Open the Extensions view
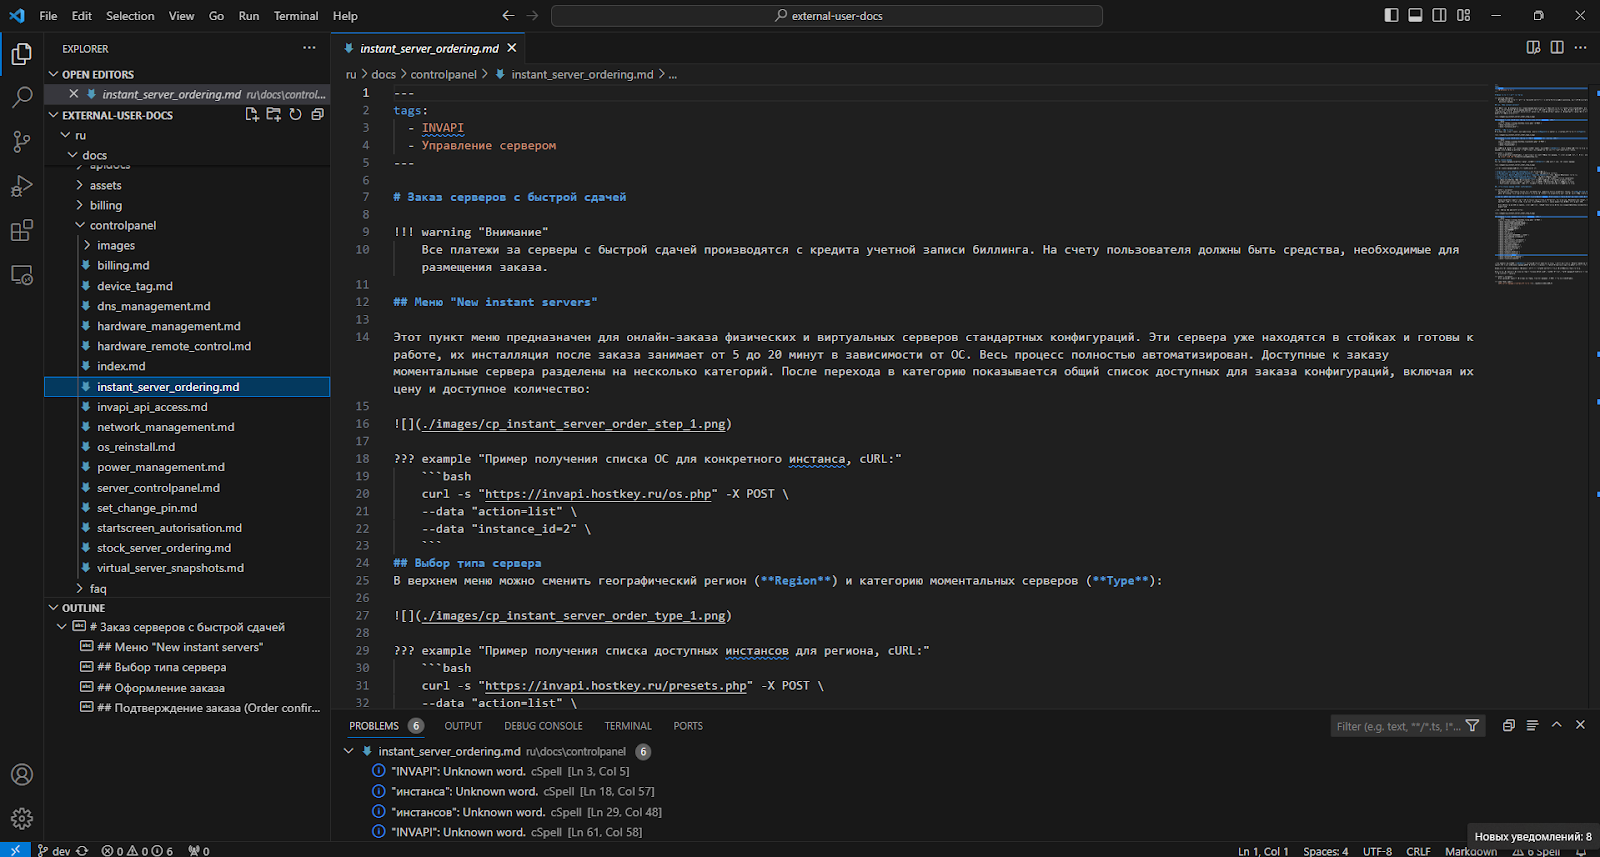This screenshot has height=857, width=1600. 21,230
